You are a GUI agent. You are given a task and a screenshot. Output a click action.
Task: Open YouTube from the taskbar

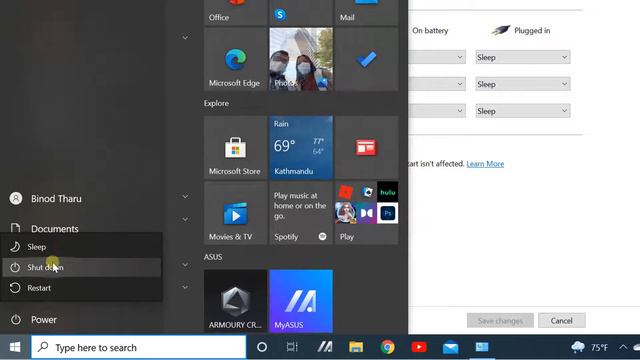click(x=419, y=347)
